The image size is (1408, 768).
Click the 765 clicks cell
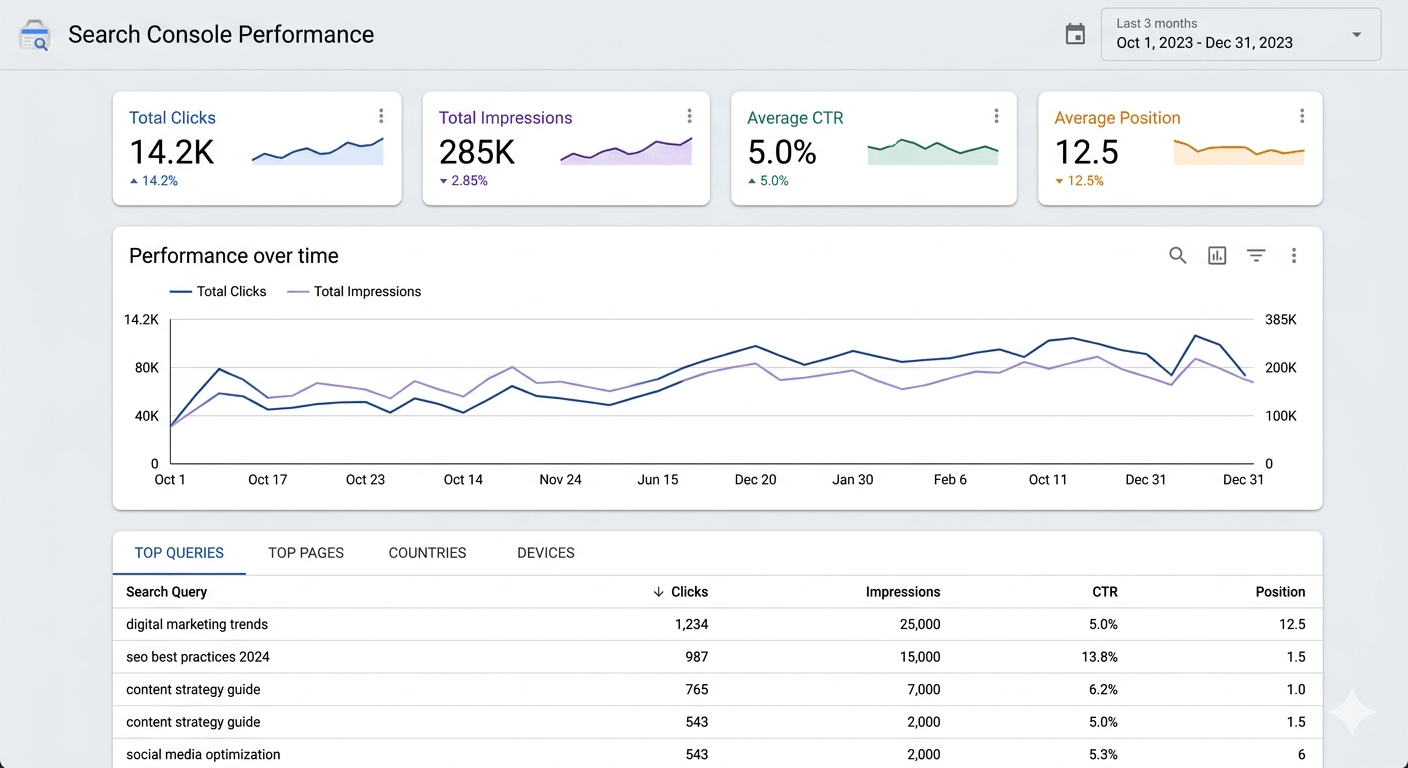[x=696, y=689]
